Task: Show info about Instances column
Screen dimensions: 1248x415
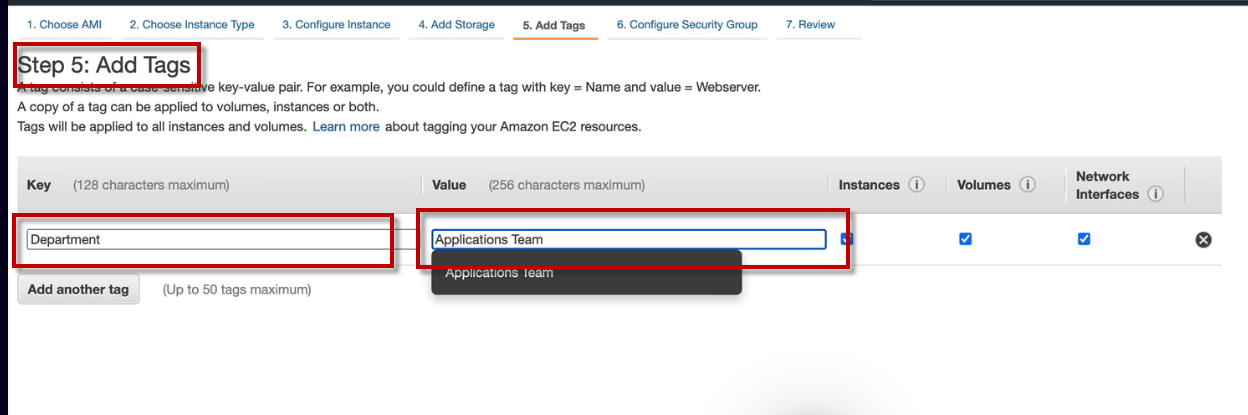Action: [916, 185]
